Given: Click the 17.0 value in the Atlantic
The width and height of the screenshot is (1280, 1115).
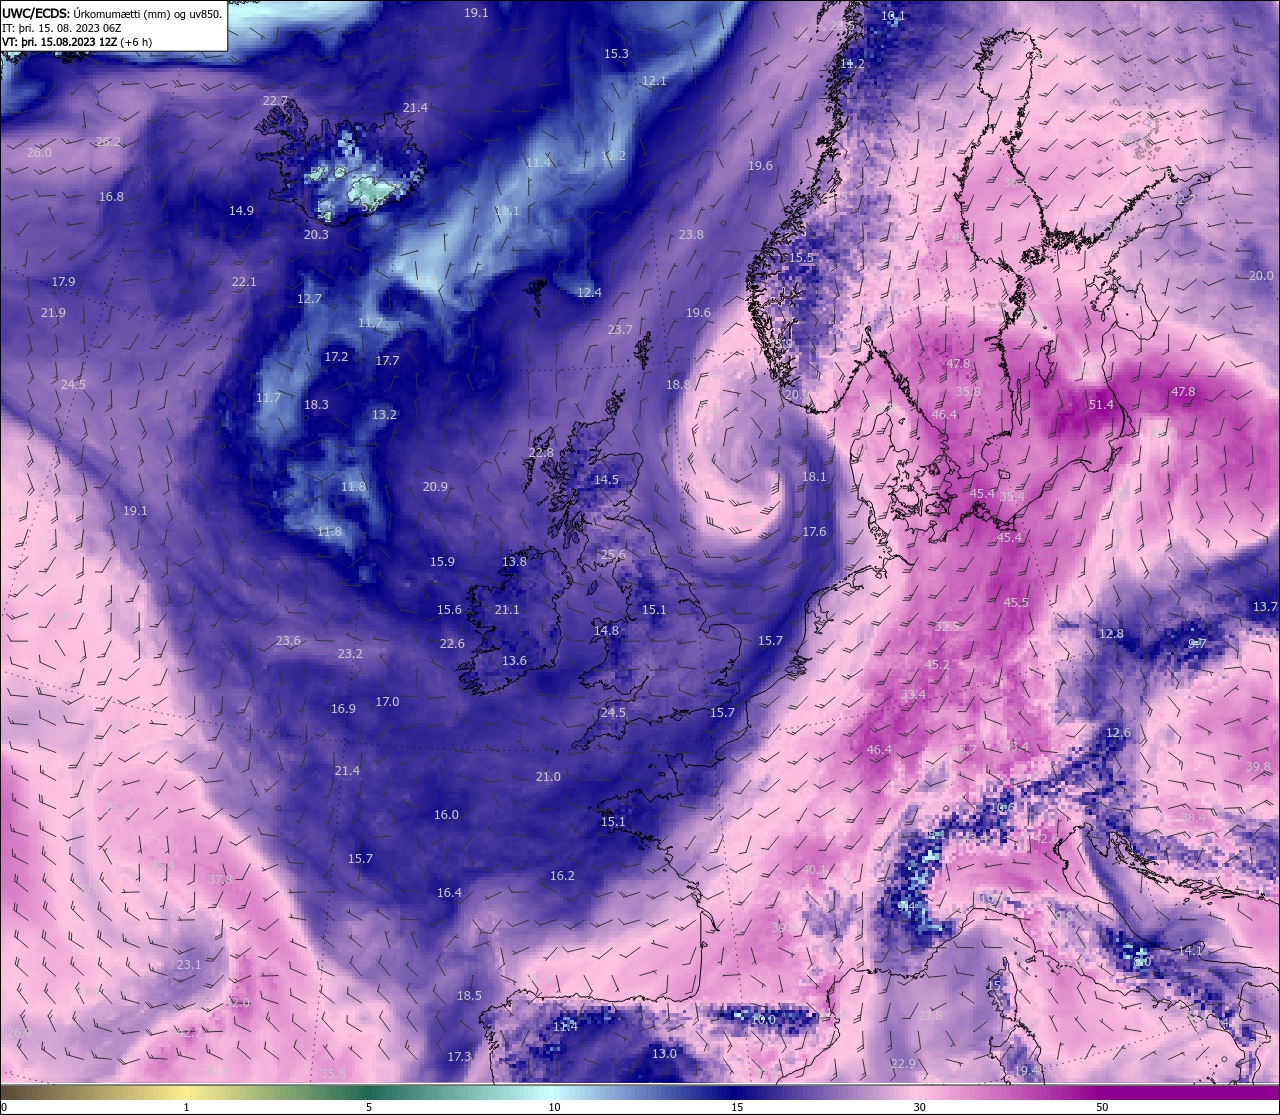Looking at the screenshot, I should pyautogui.click(x=387, y=701).
